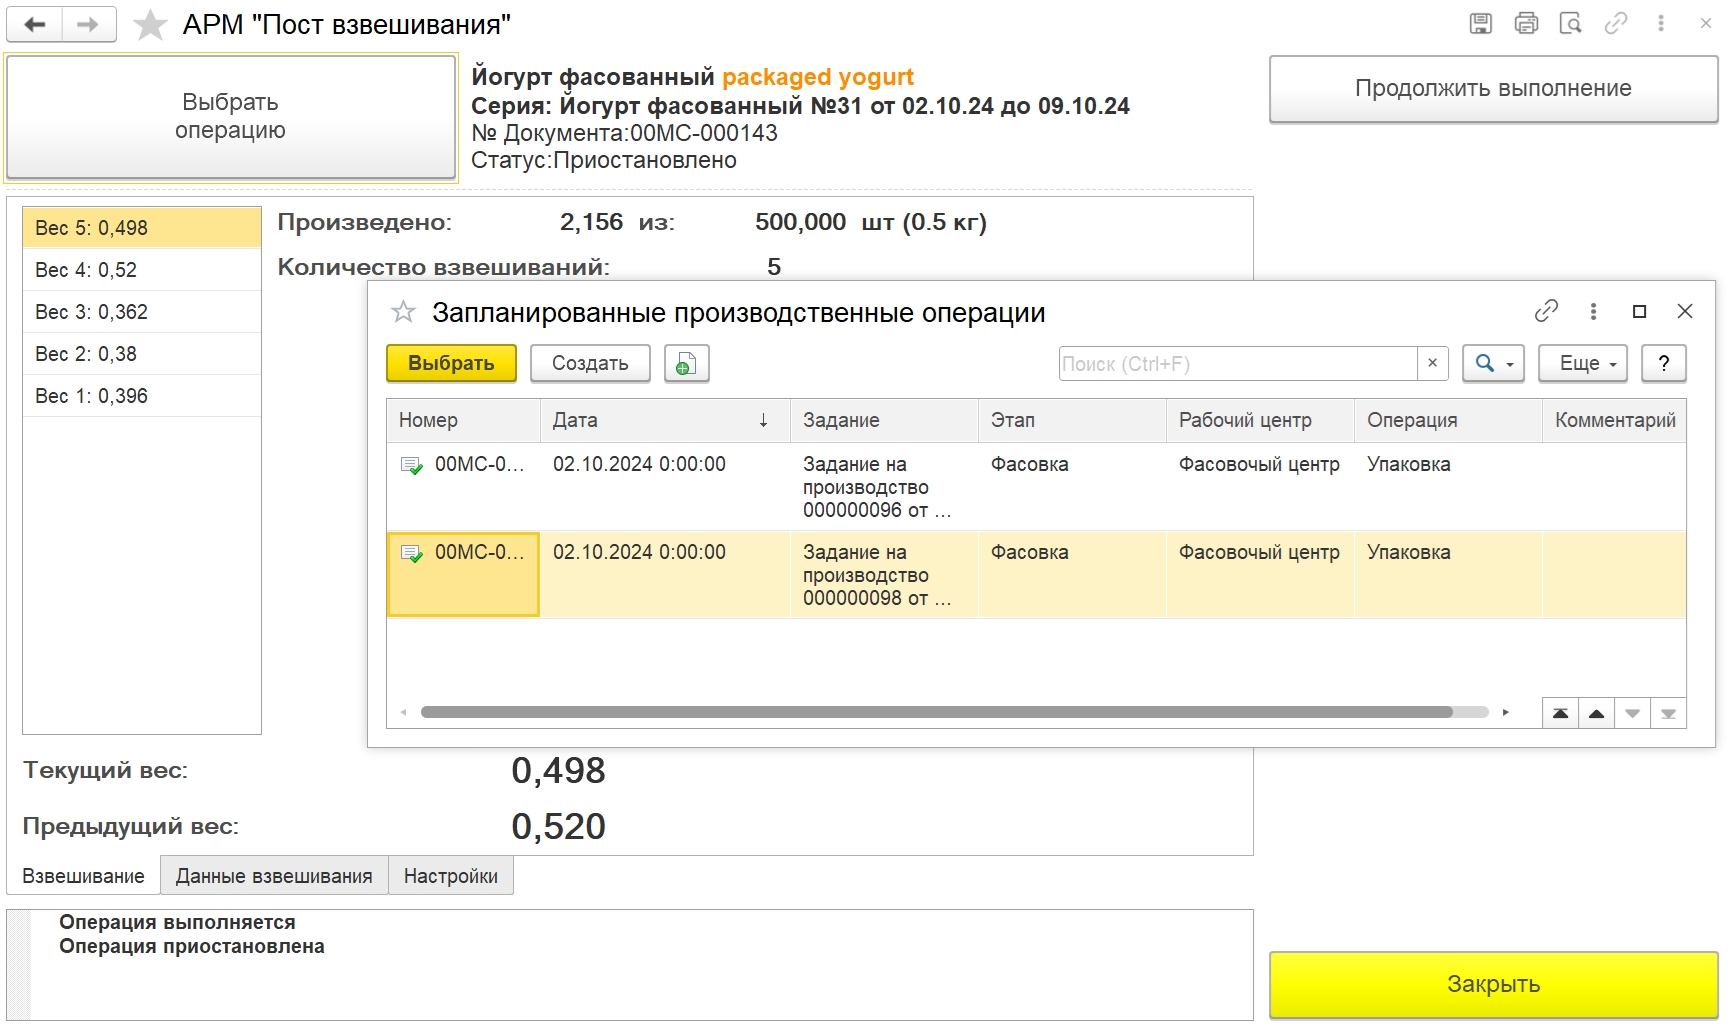1735x1029 pixels.
Task: Add АРМ Пост взвешивания to favorites star
Action: pyautogui.click(x=150, y=25)
